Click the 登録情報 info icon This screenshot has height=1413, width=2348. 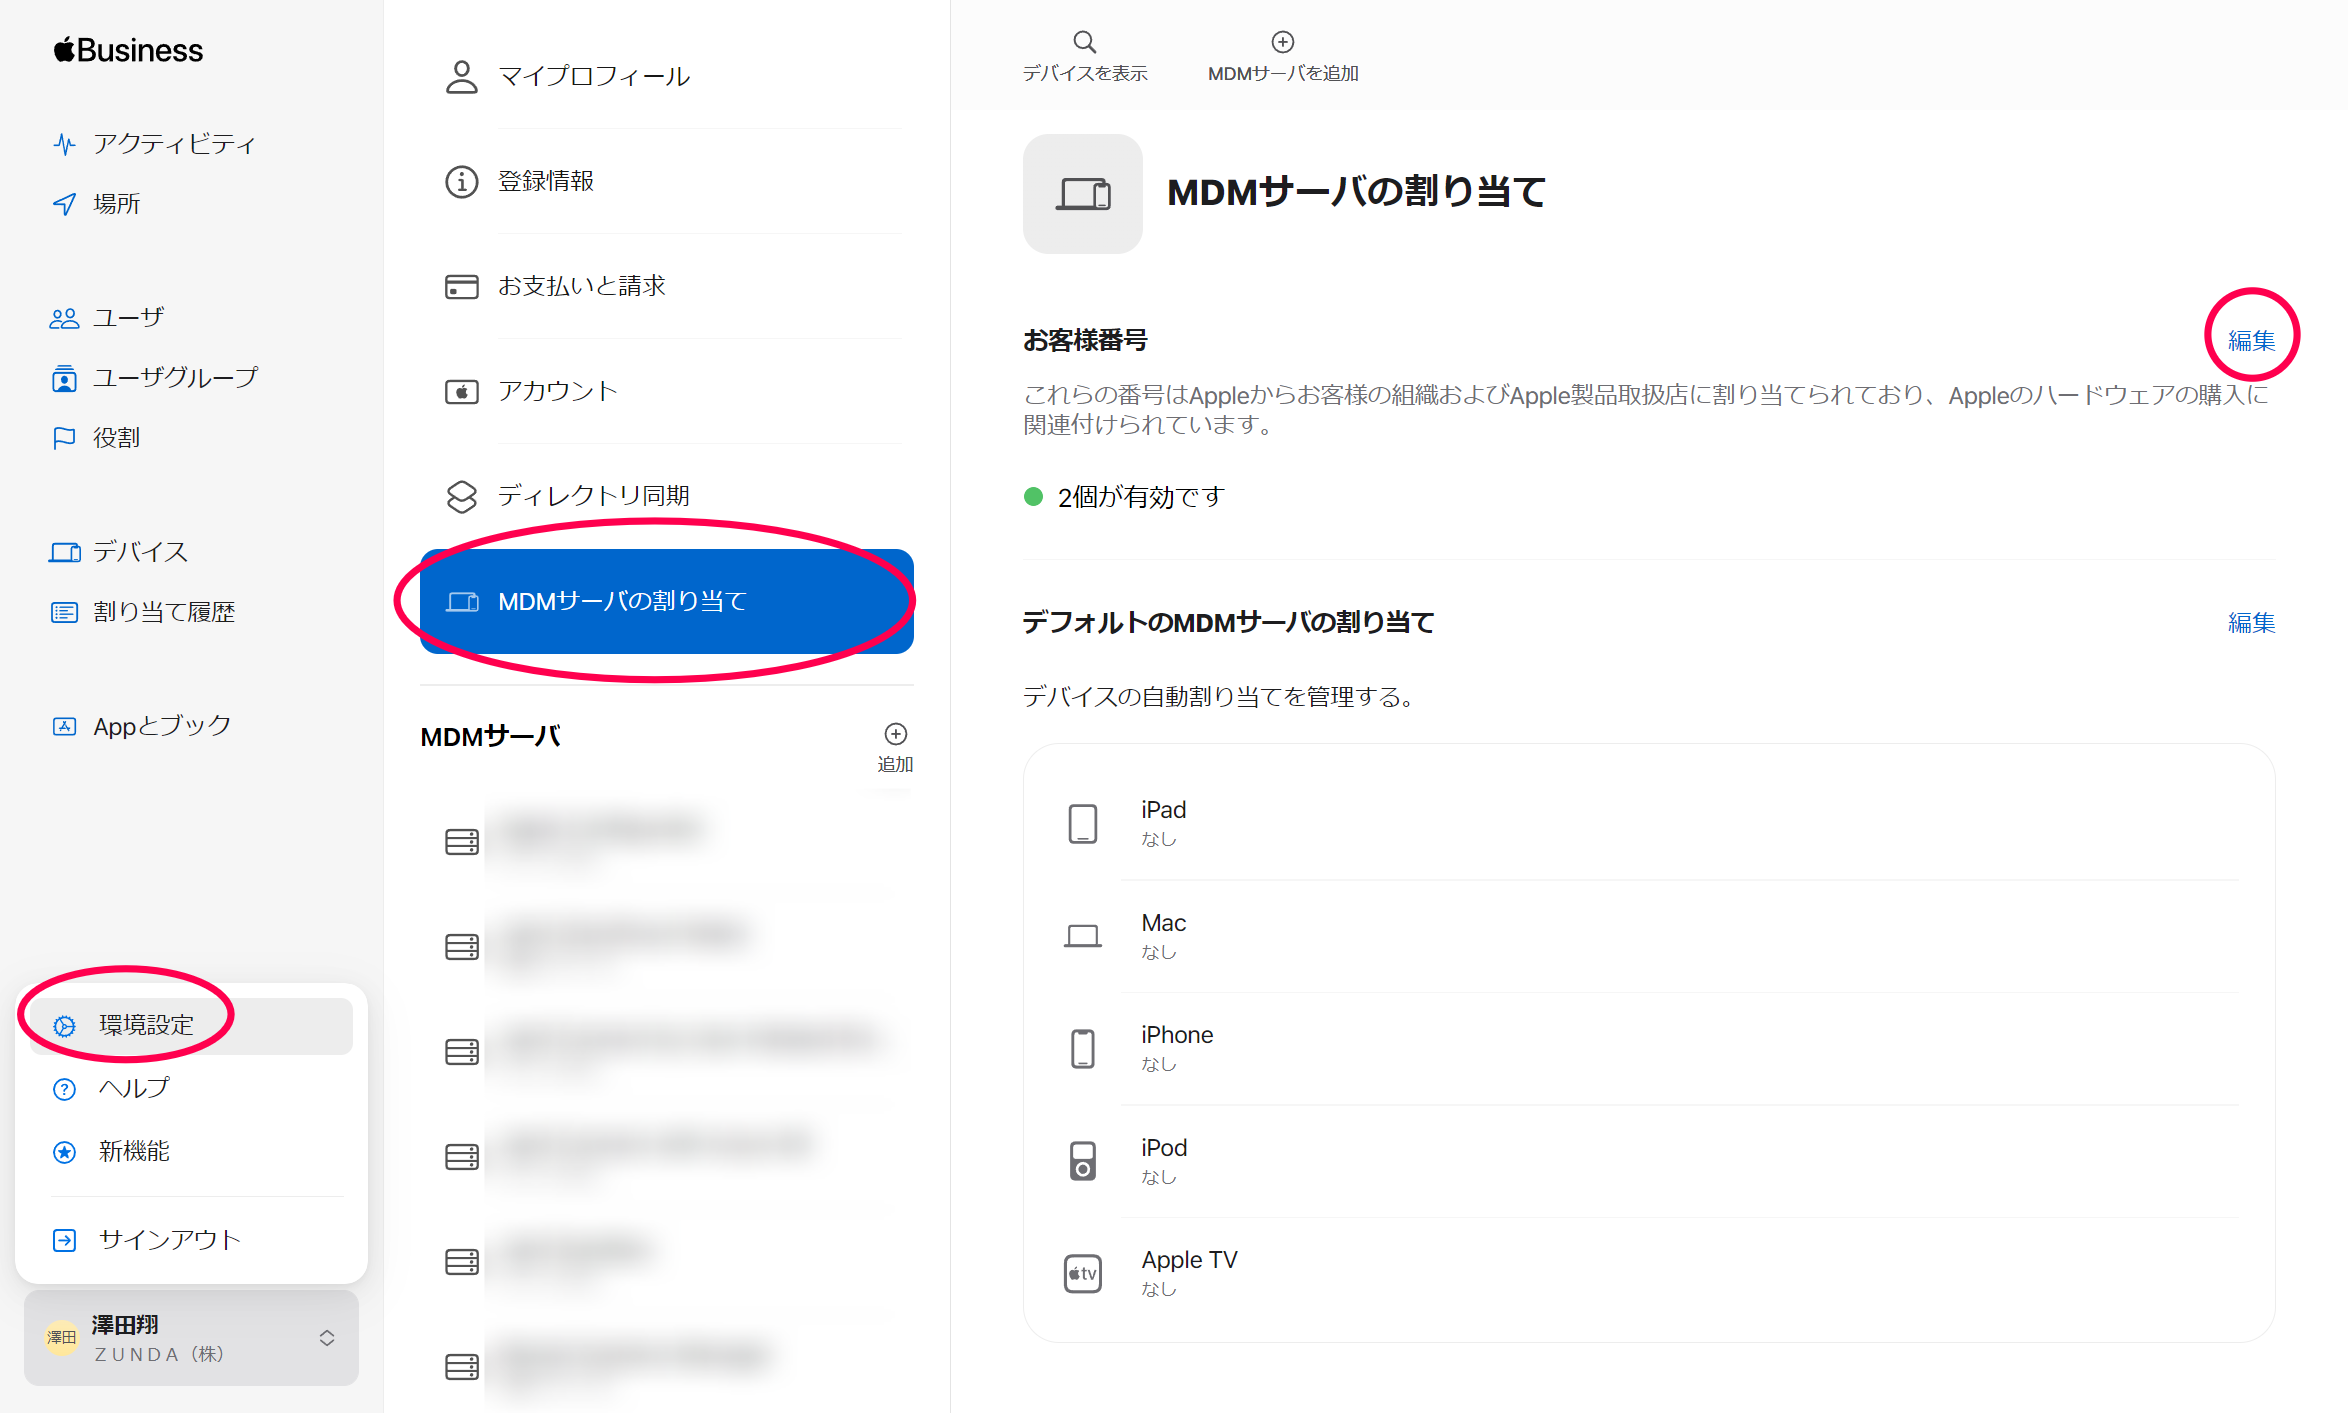coord(461,182)
